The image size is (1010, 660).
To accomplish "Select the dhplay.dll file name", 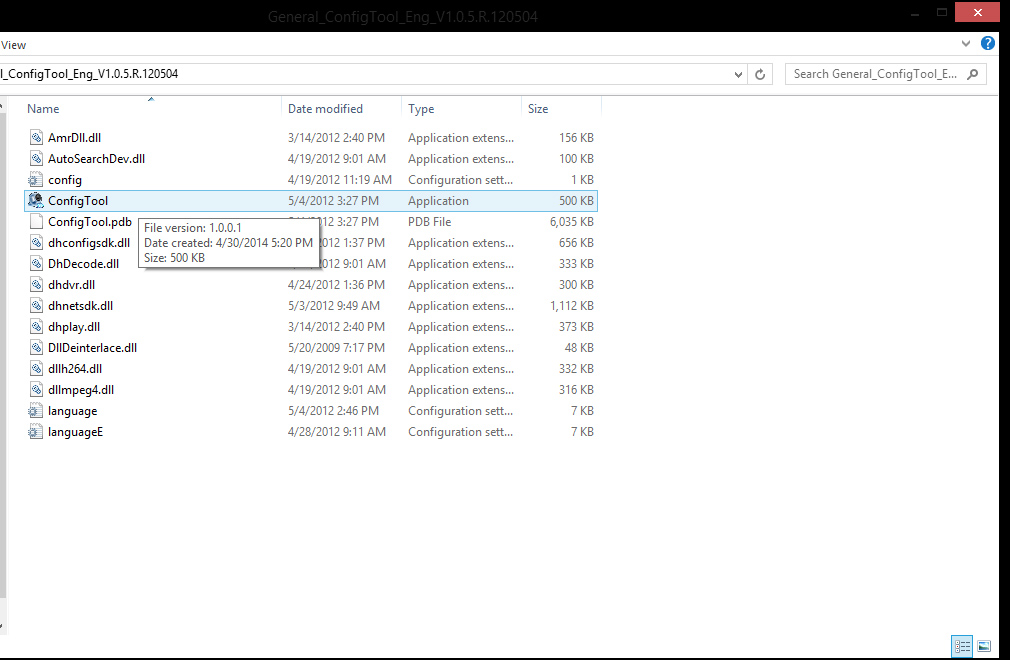I will click(x=74, y=326).
